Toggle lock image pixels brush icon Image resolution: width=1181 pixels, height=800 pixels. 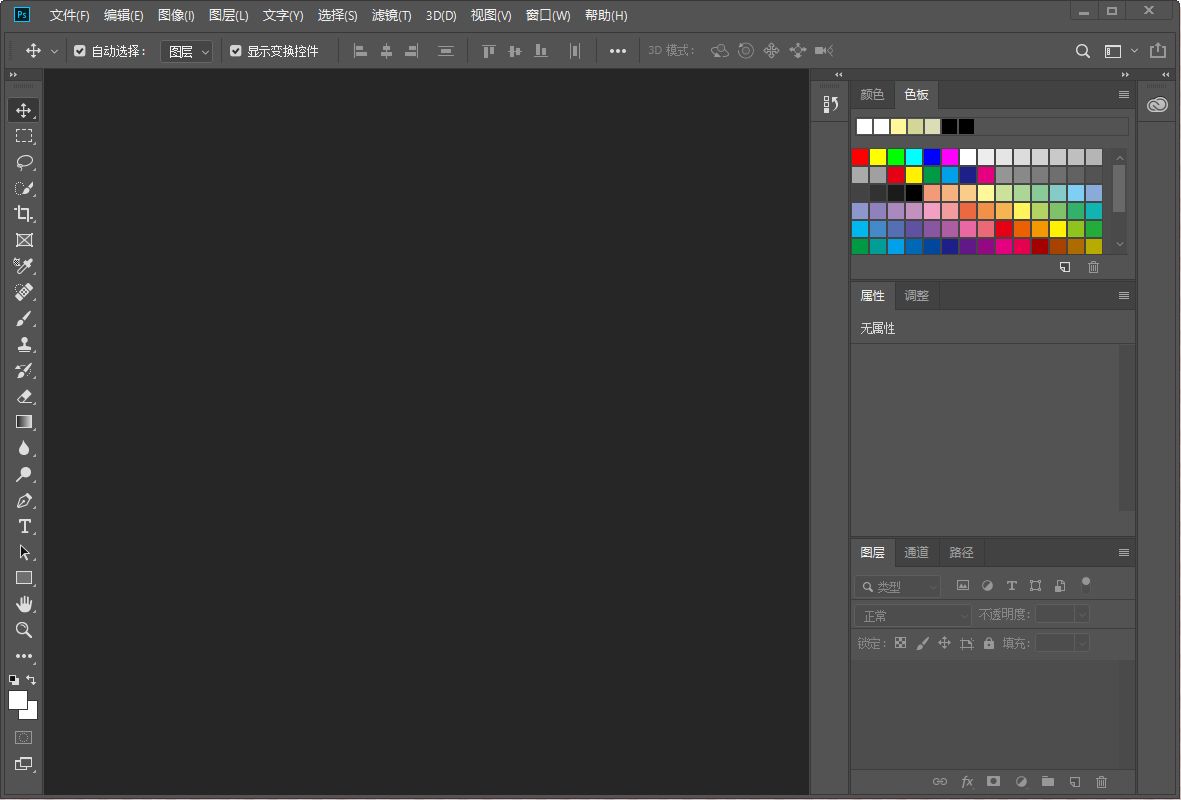(922, 643)
